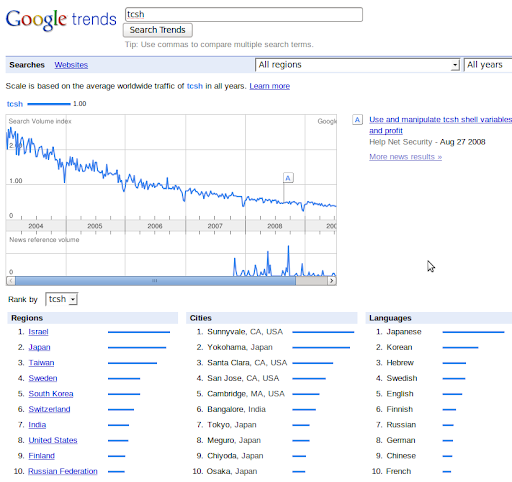Switch to the Websites tab
Image resolution: width=512 pixels, height=482 pixels.
71,65
